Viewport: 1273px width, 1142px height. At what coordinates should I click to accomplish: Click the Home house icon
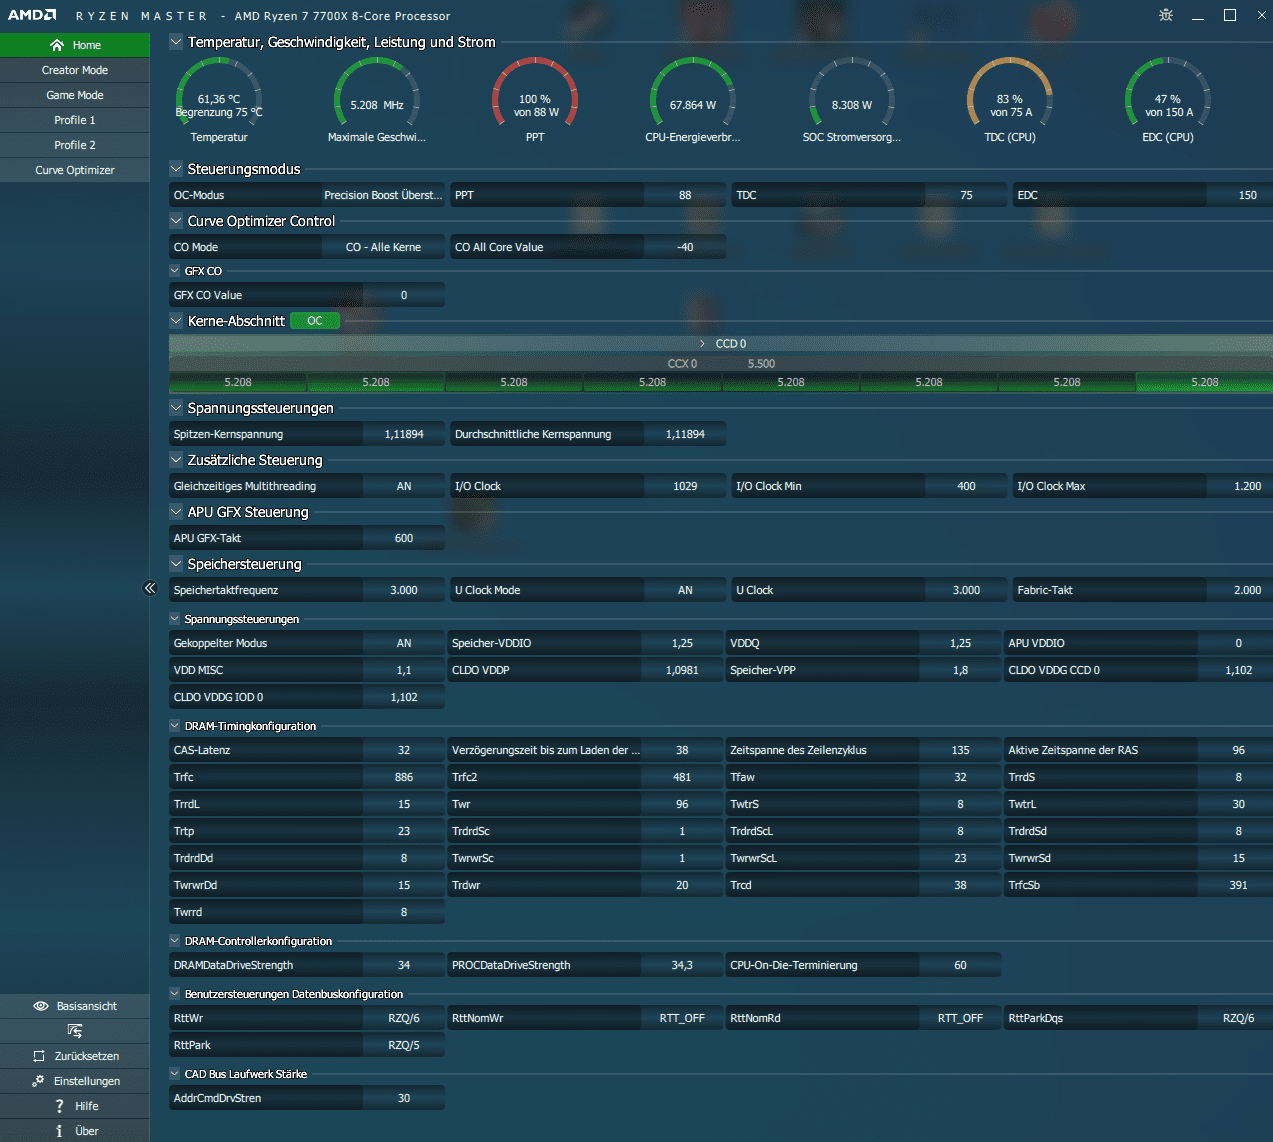(x=57, y=45)
